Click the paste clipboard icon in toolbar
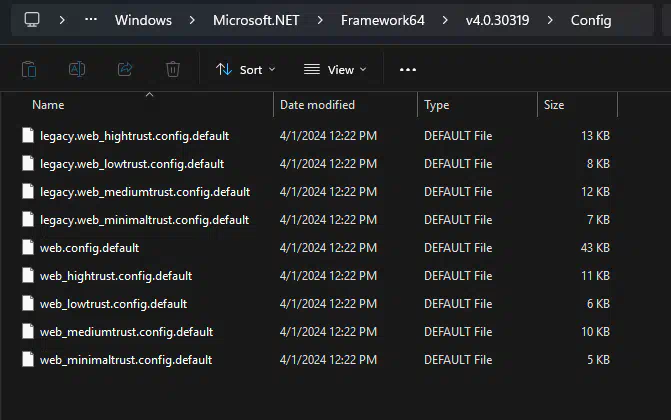The height and width of the screenshot is (420, 671). (29, 69)
